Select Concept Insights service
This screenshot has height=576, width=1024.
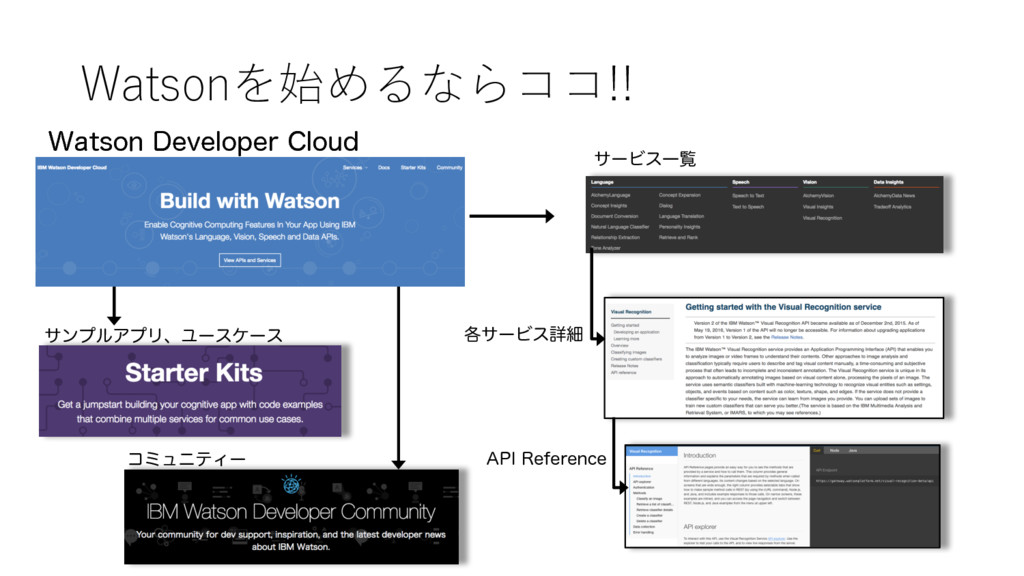(609, 206)
